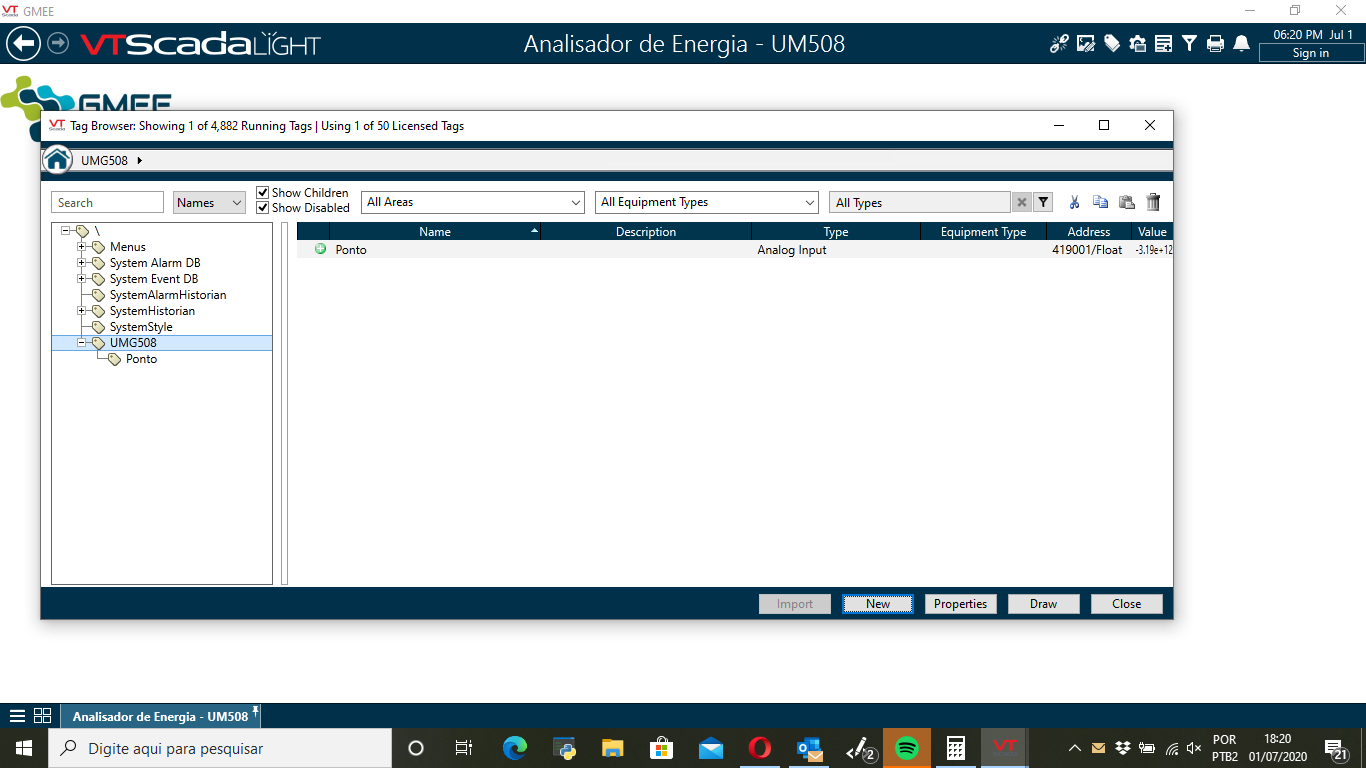Collapse the root backslash tree node
This screenshot has height=768, width=1366.
pyautogui.click(x=66, y=230)
